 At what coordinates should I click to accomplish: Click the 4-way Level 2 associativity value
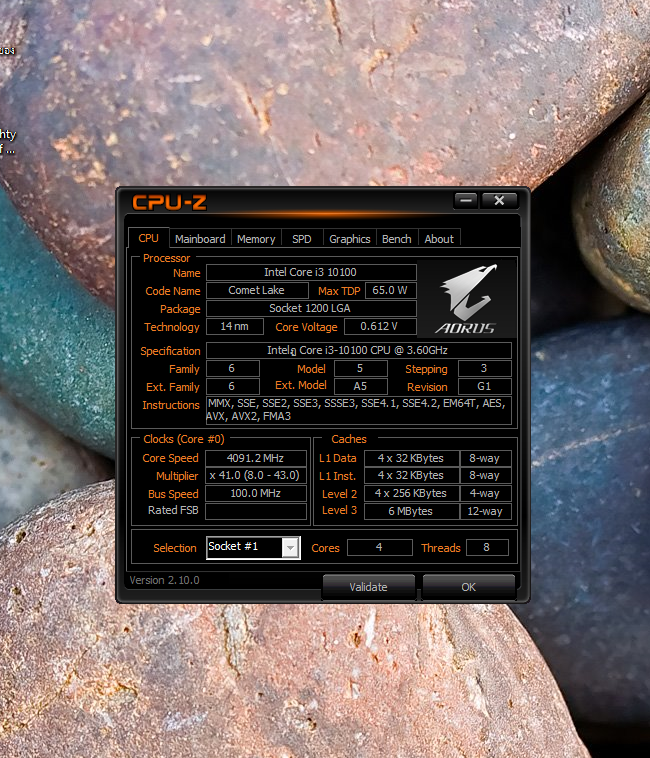click(x=485, y=493)
